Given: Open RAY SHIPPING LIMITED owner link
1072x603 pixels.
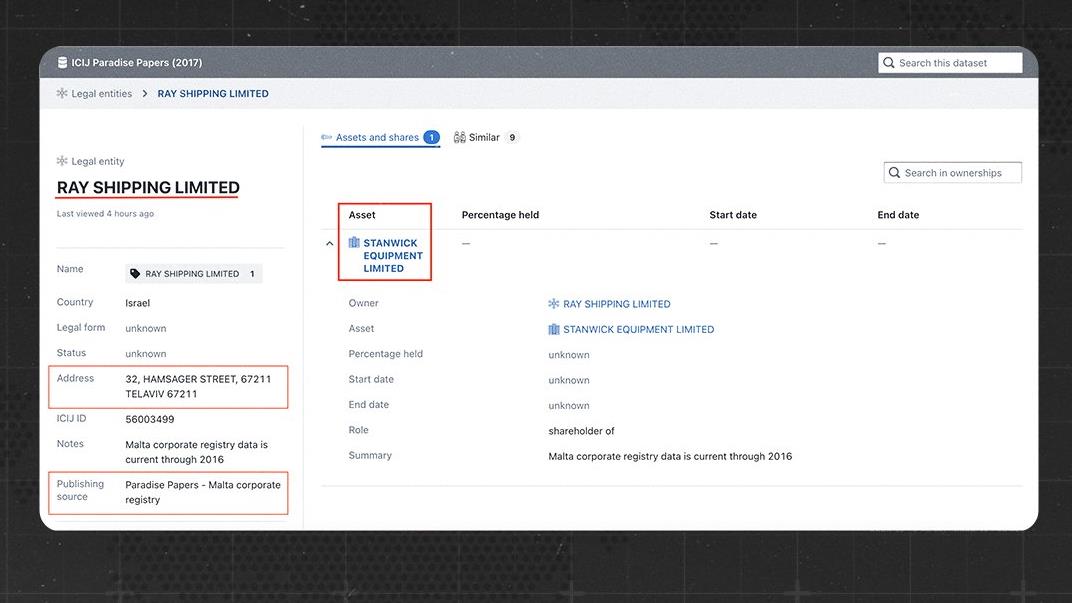Looking at the screenshot, I should pyautogui.click(x=617, y=304).
